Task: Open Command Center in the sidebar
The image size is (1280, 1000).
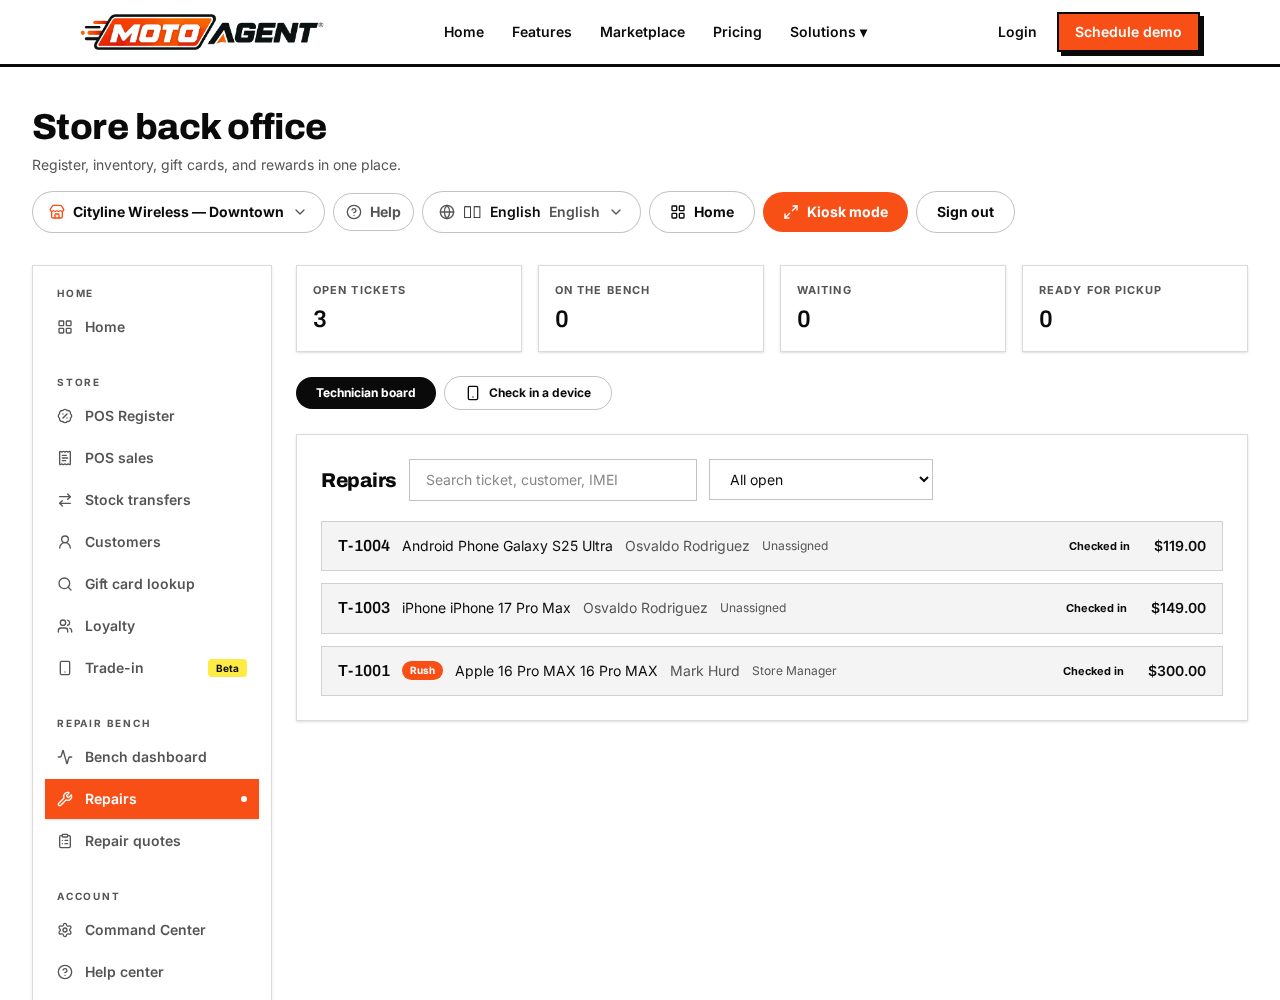Action: pos(152,930)
